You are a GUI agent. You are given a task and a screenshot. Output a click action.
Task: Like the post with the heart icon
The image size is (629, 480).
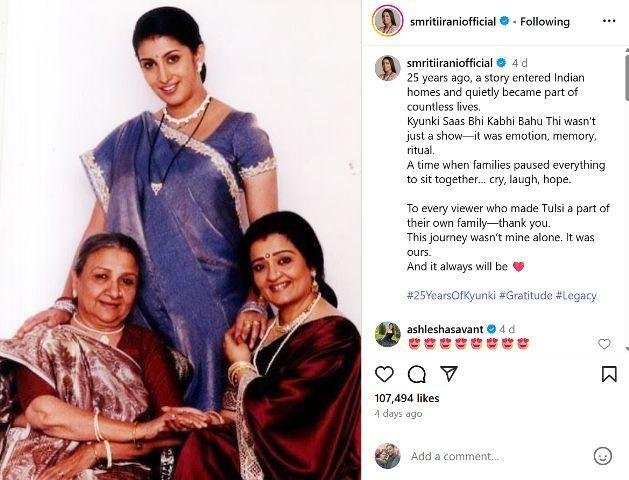tap(384, 374)
